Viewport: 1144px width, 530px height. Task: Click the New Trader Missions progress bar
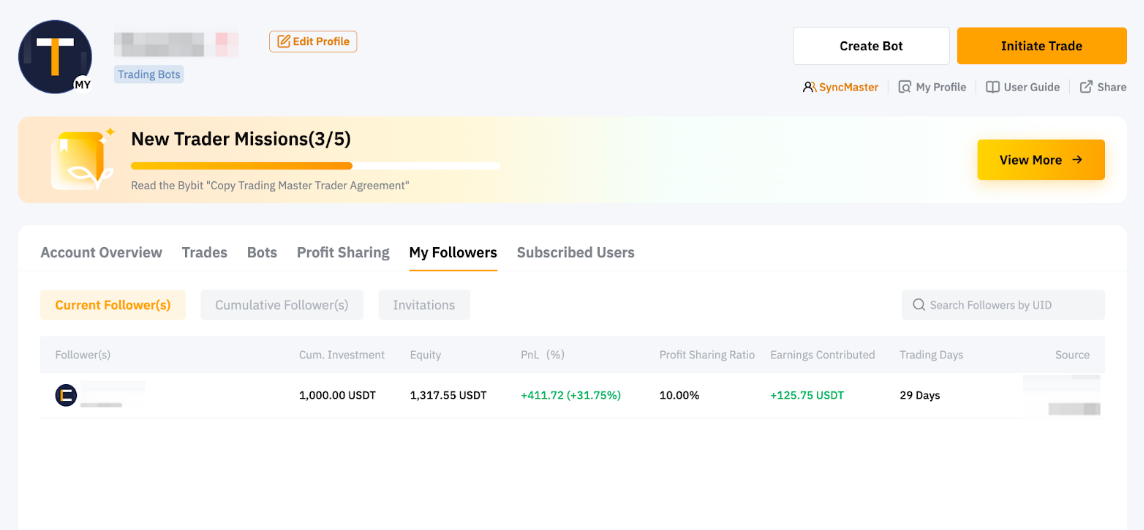point(315,166)
